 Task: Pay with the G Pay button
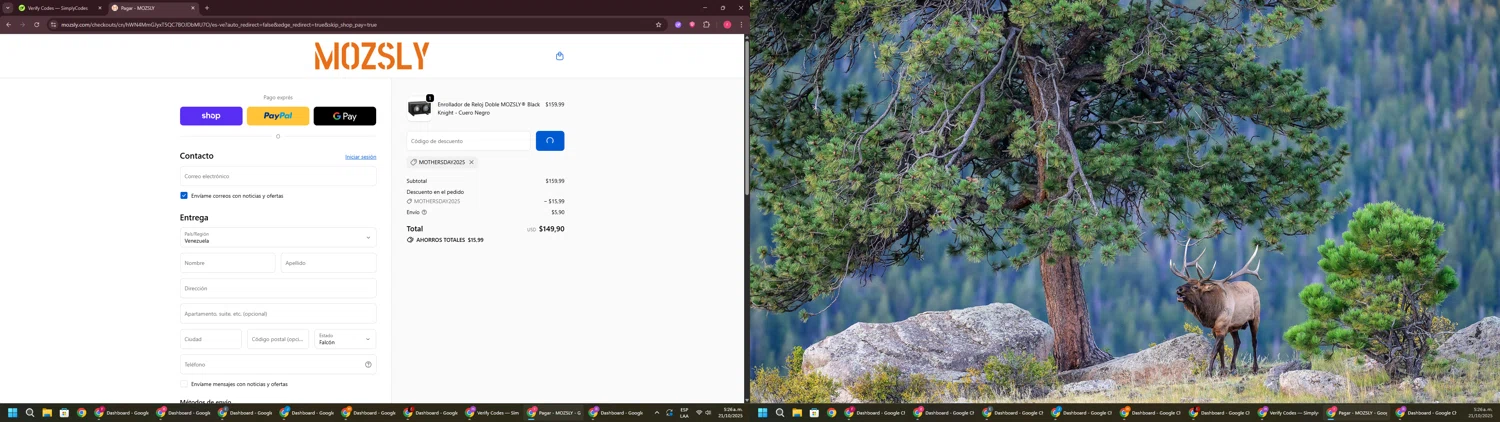pos(345,116)
